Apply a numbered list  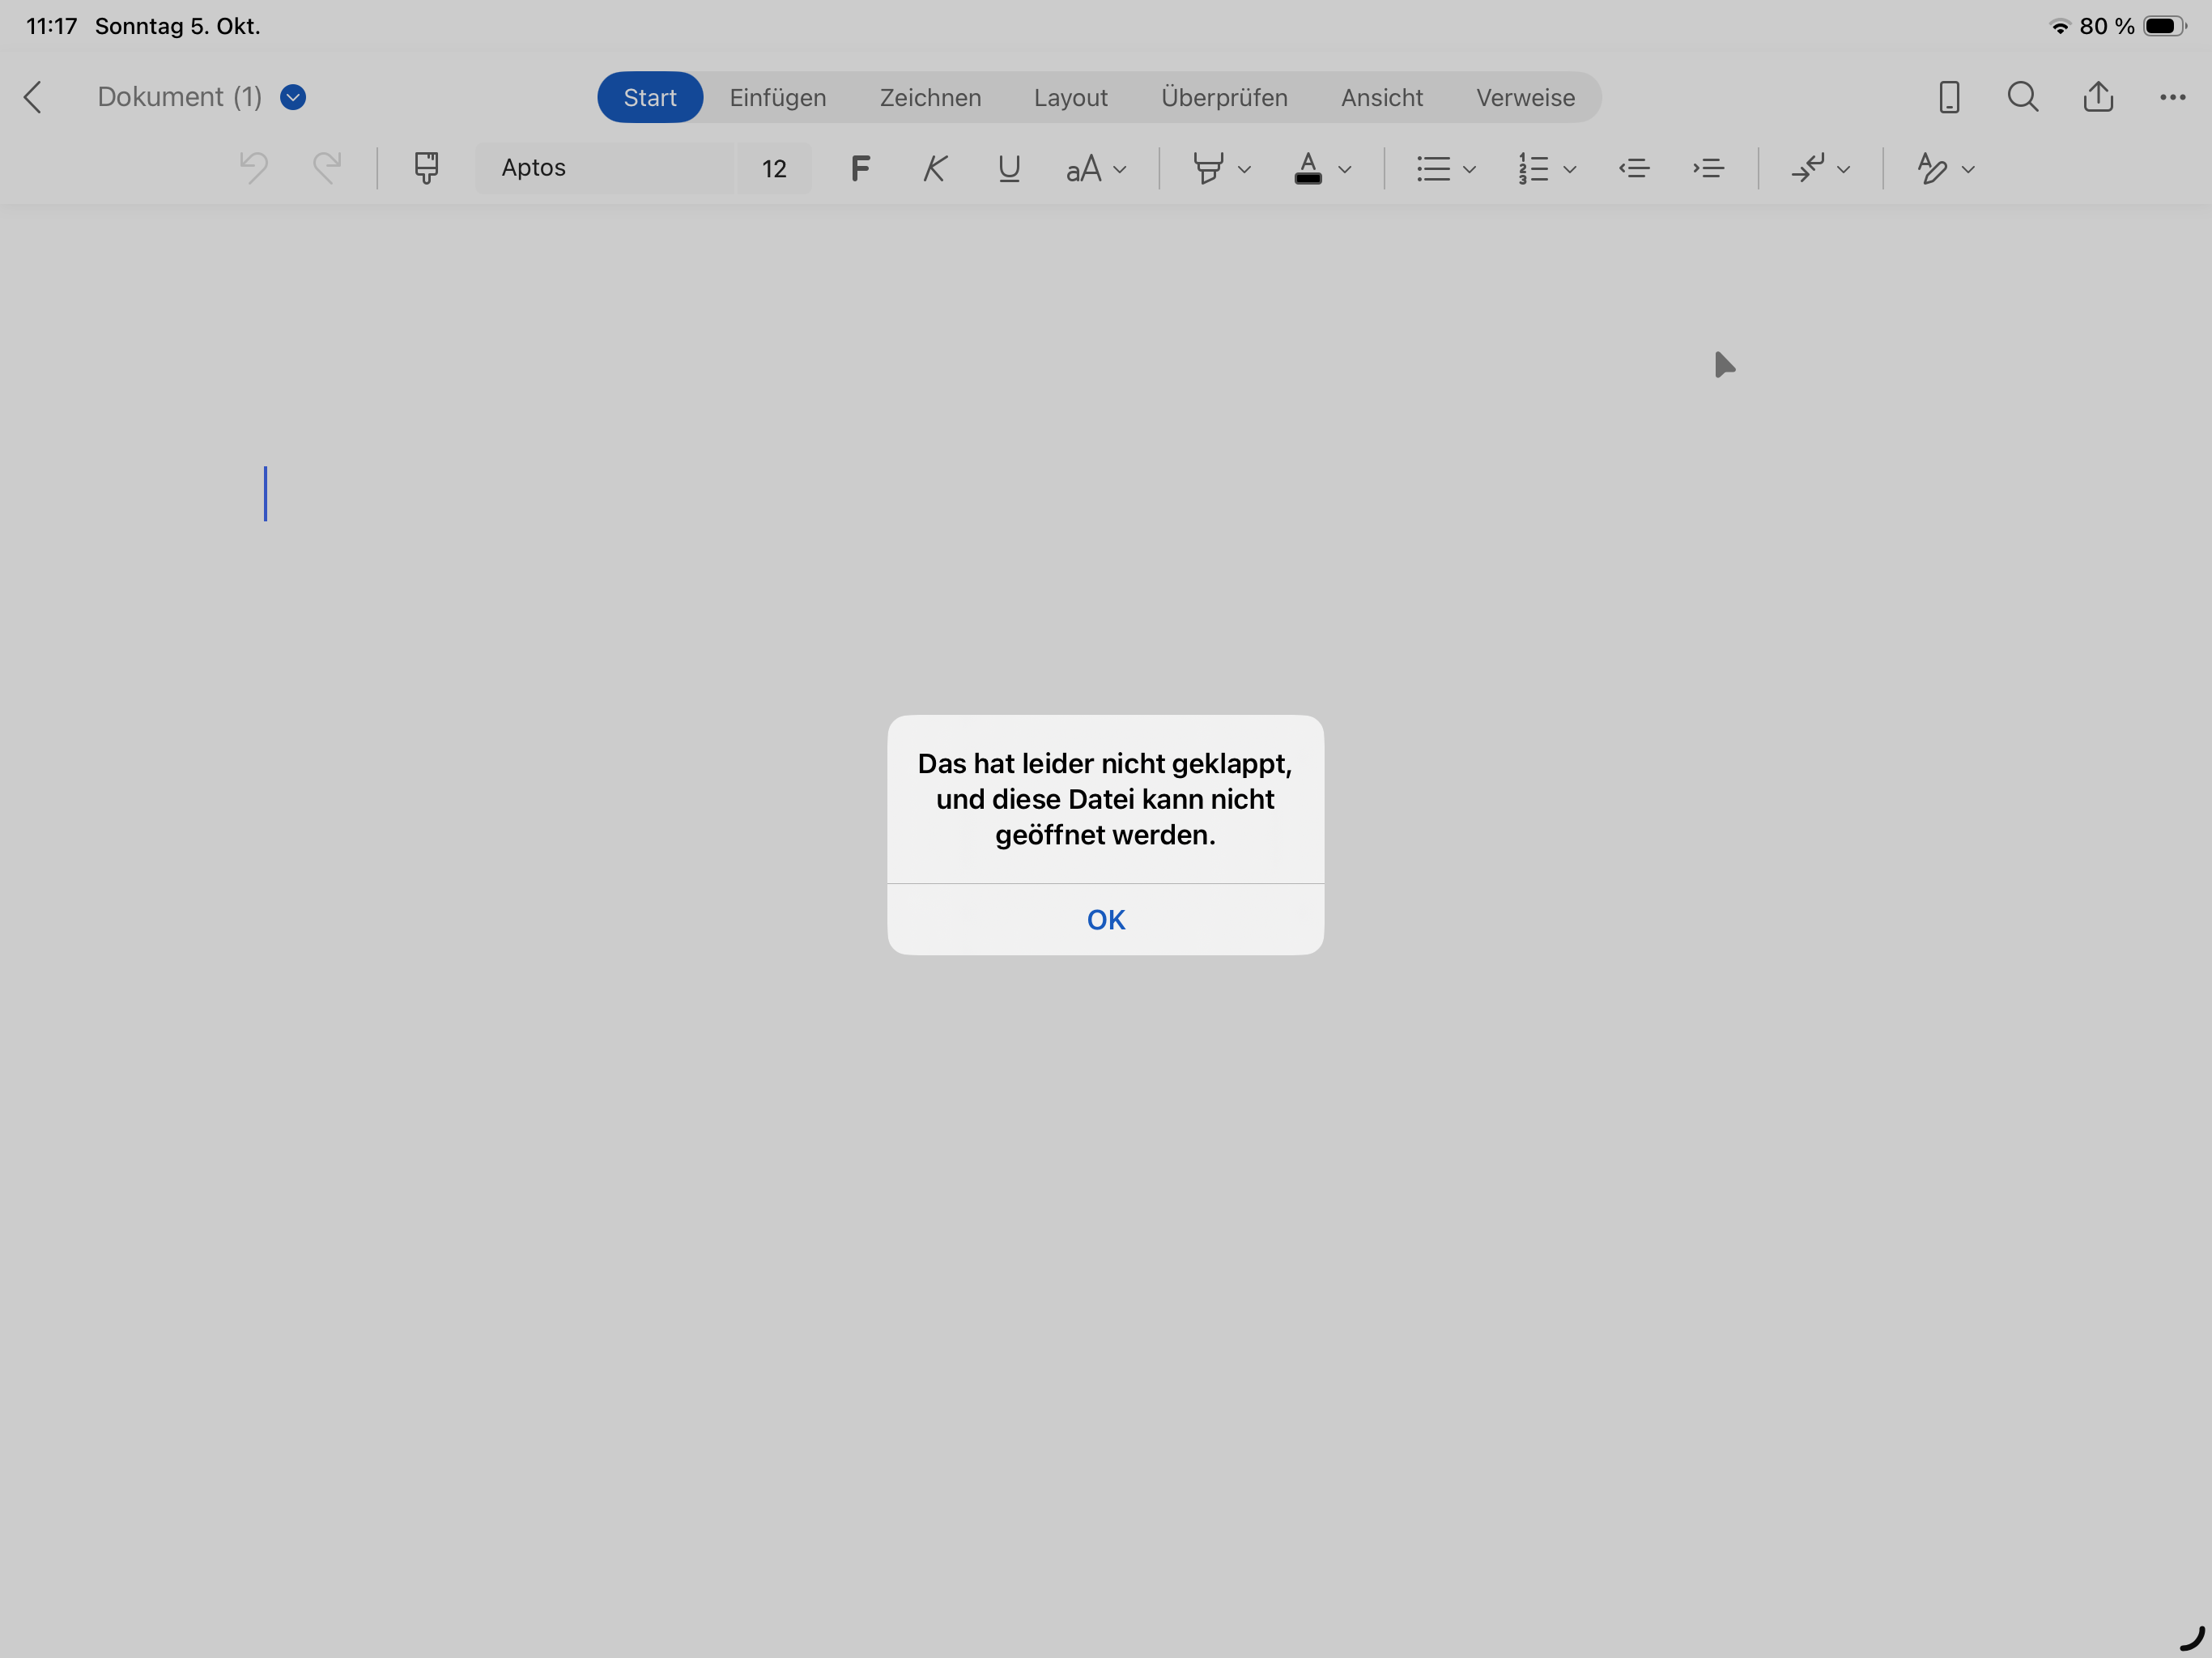click(x=1532, y=168)
